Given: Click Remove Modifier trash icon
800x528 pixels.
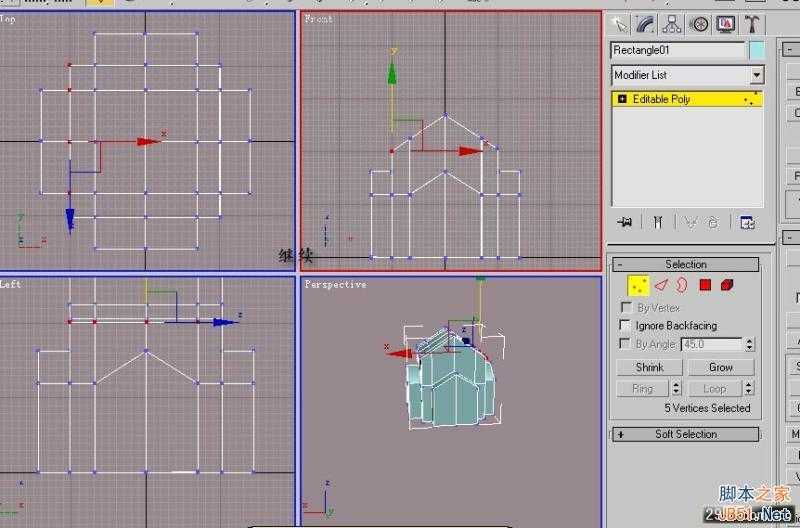Looking at the screenshot, I should point(713,222).
